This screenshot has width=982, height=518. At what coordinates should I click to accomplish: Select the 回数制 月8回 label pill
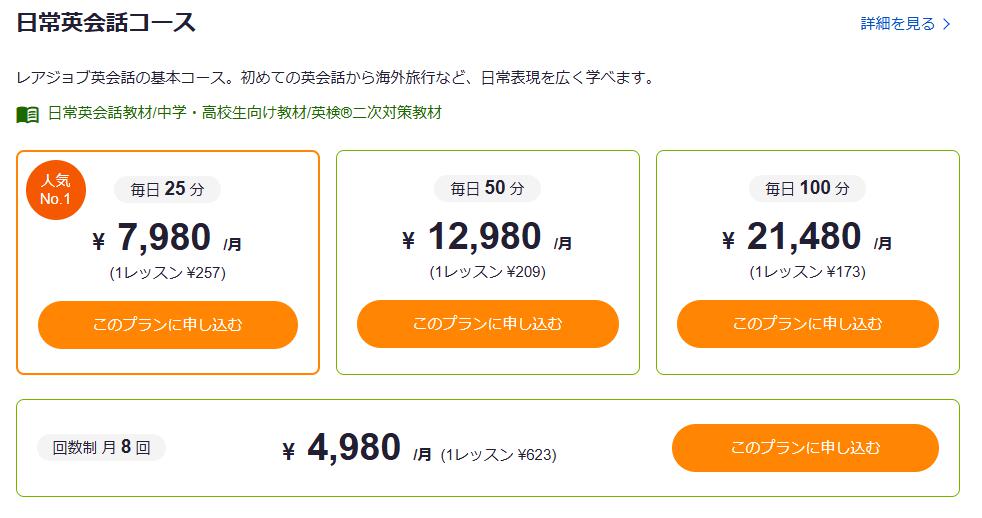pyautogui.click(x=101, y=447)
